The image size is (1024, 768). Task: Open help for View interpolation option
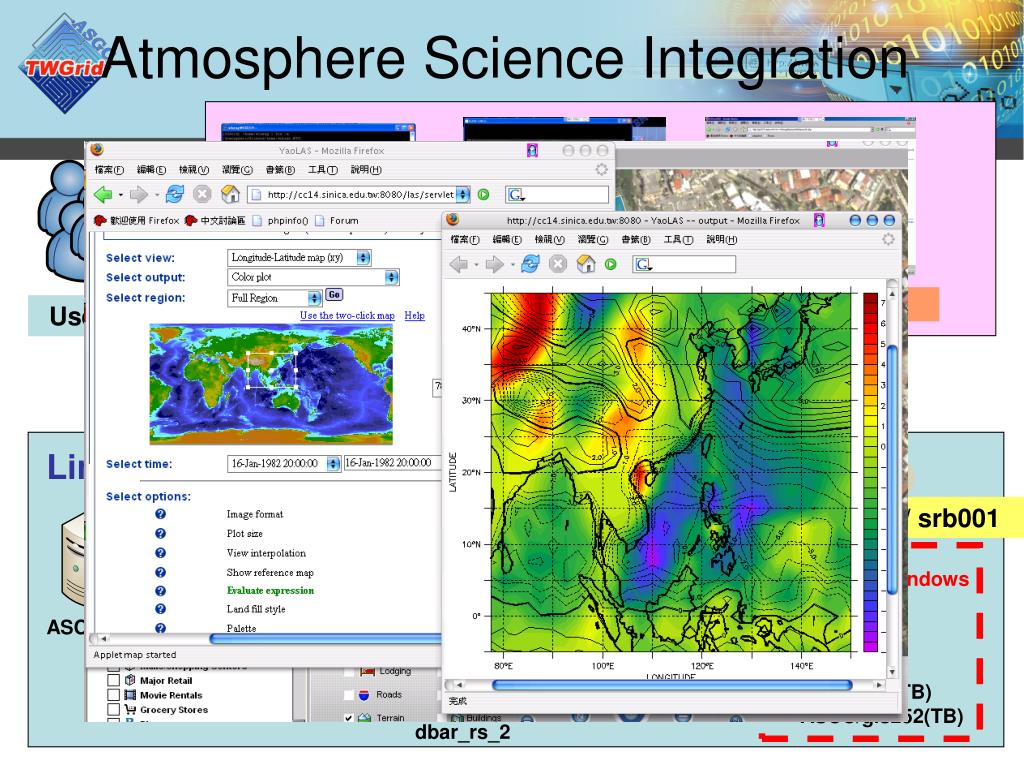pyautogui.click(x=160, y=552)
